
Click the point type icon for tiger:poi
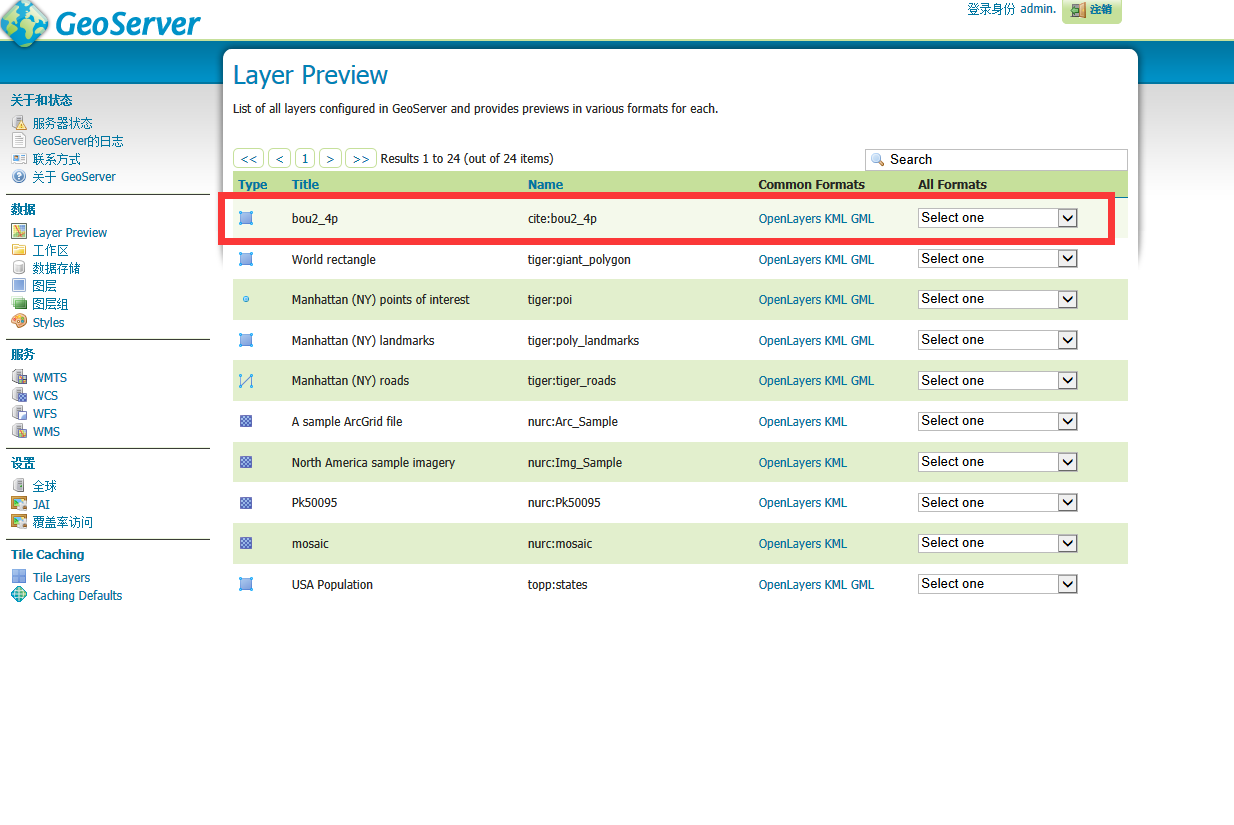pos(246,299)
